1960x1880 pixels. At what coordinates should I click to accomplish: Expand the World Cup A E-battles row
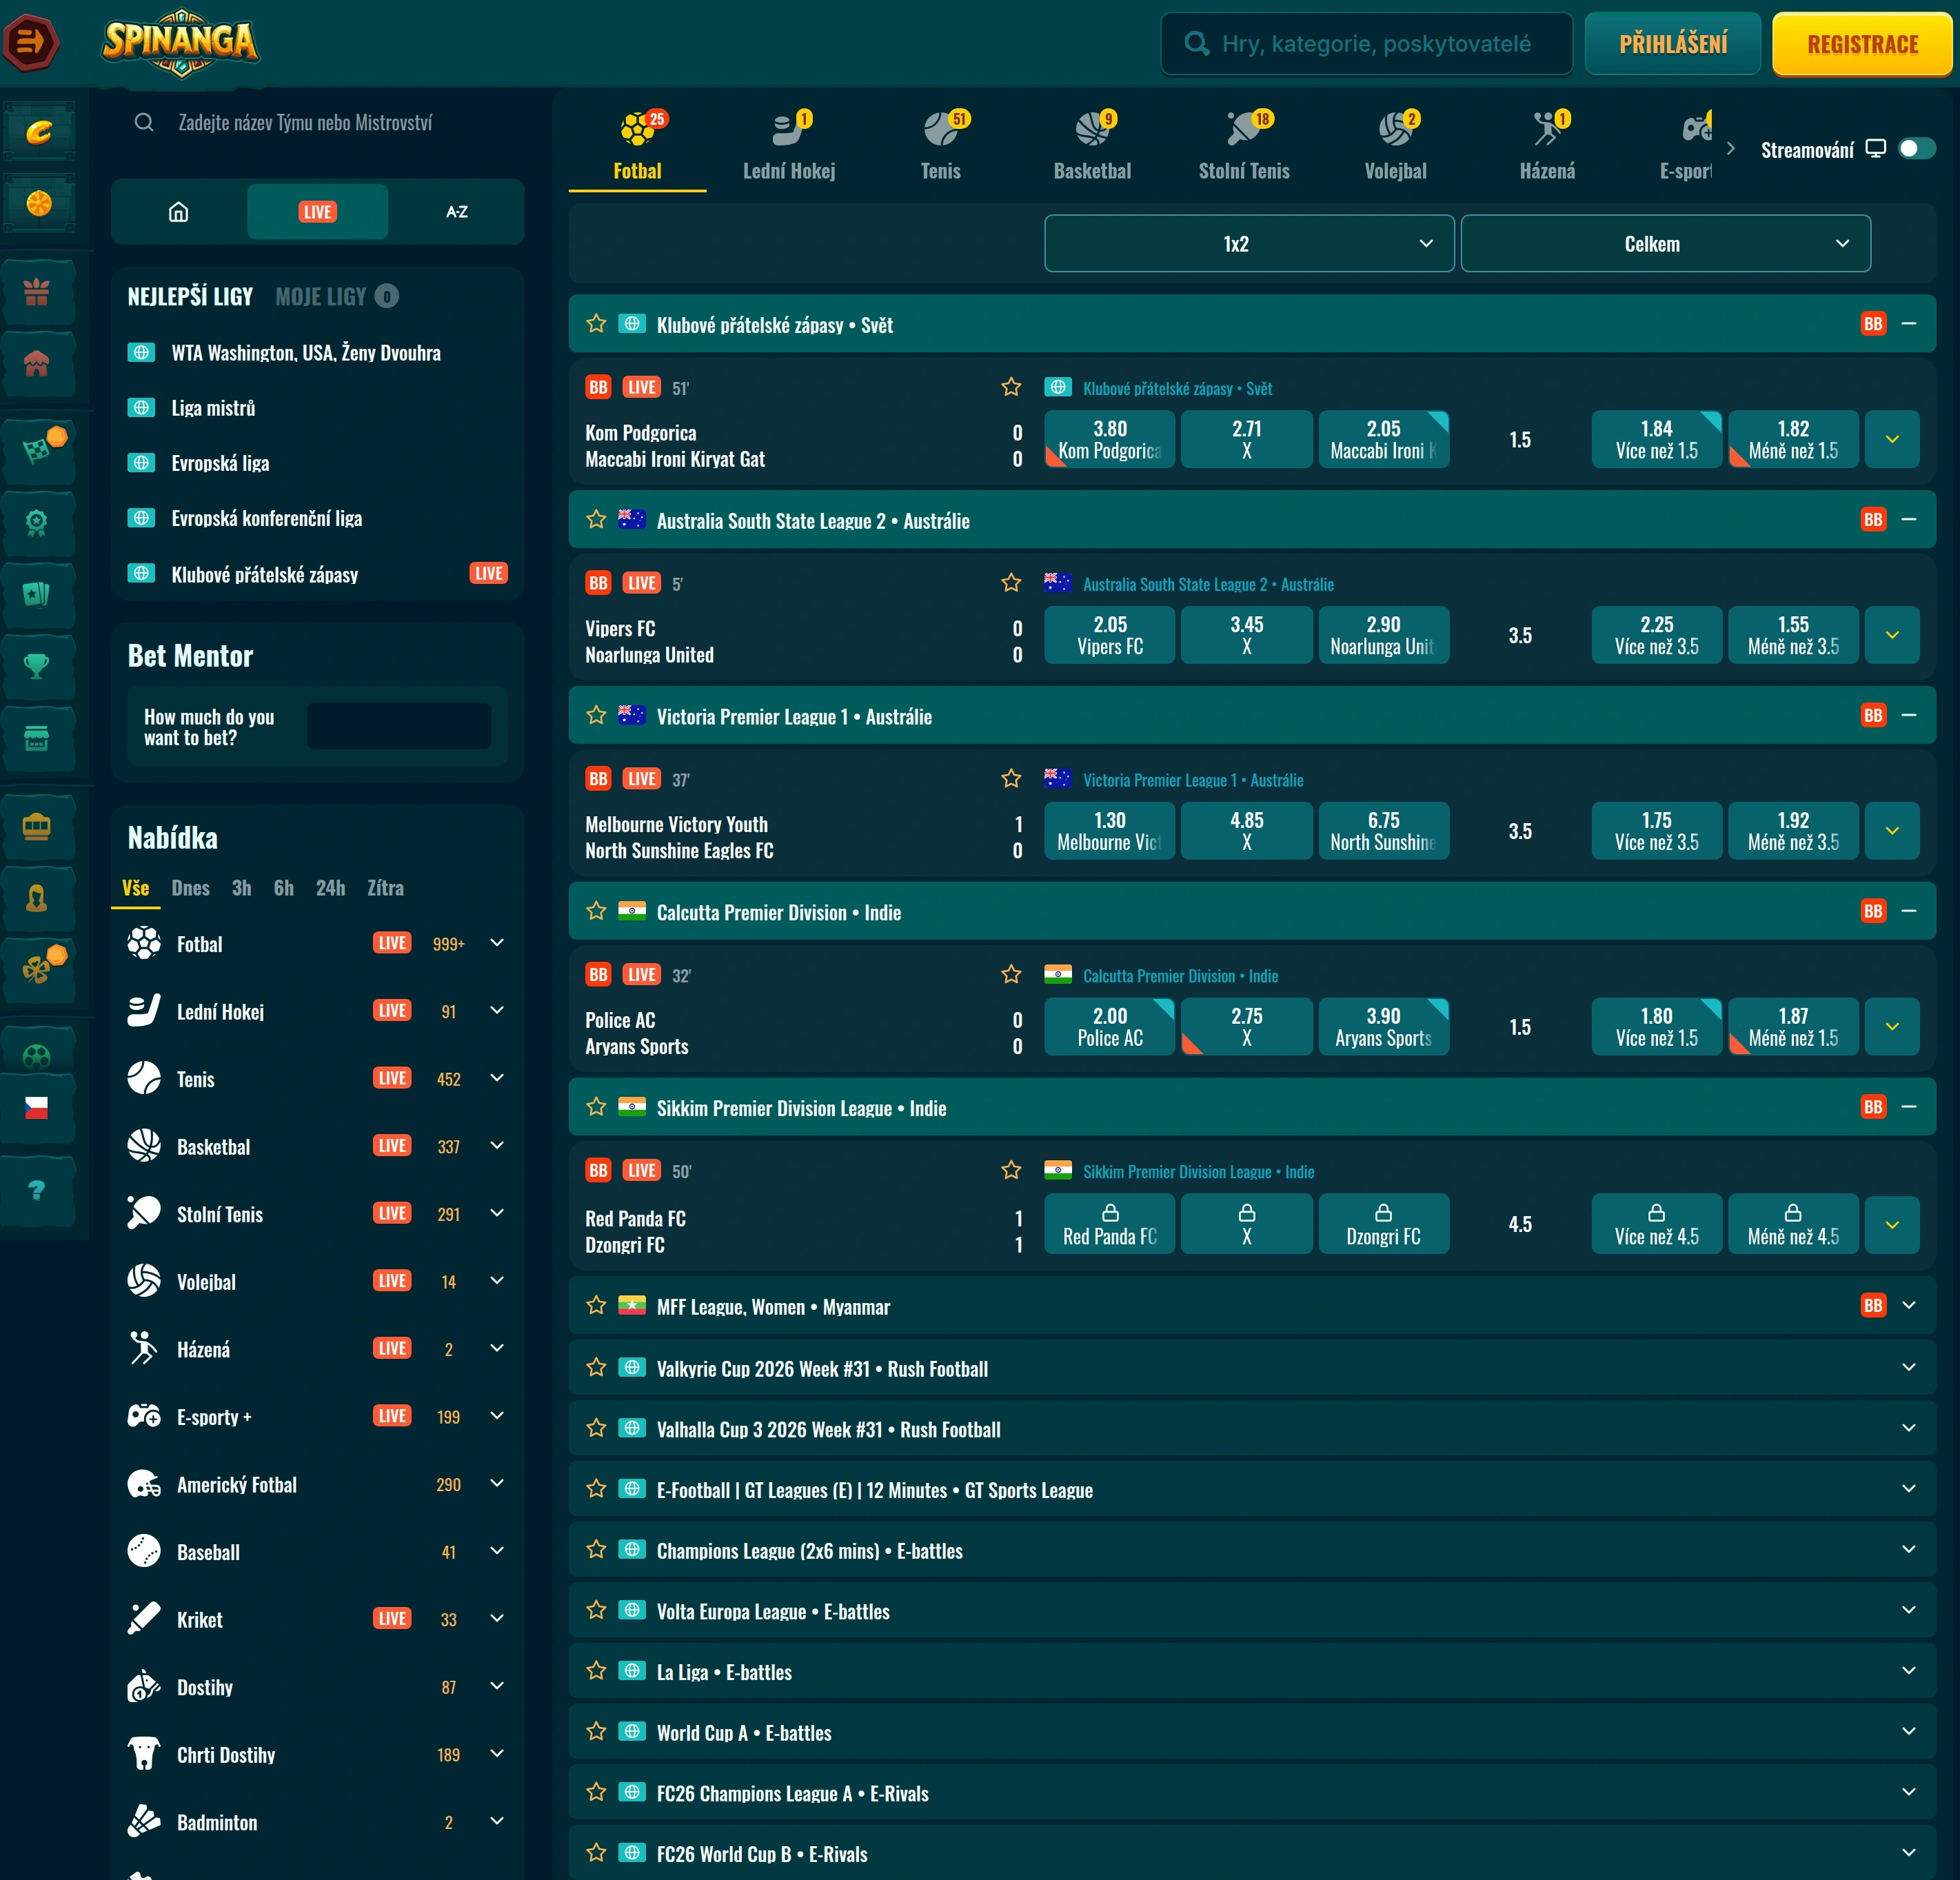[1909, 1731]
